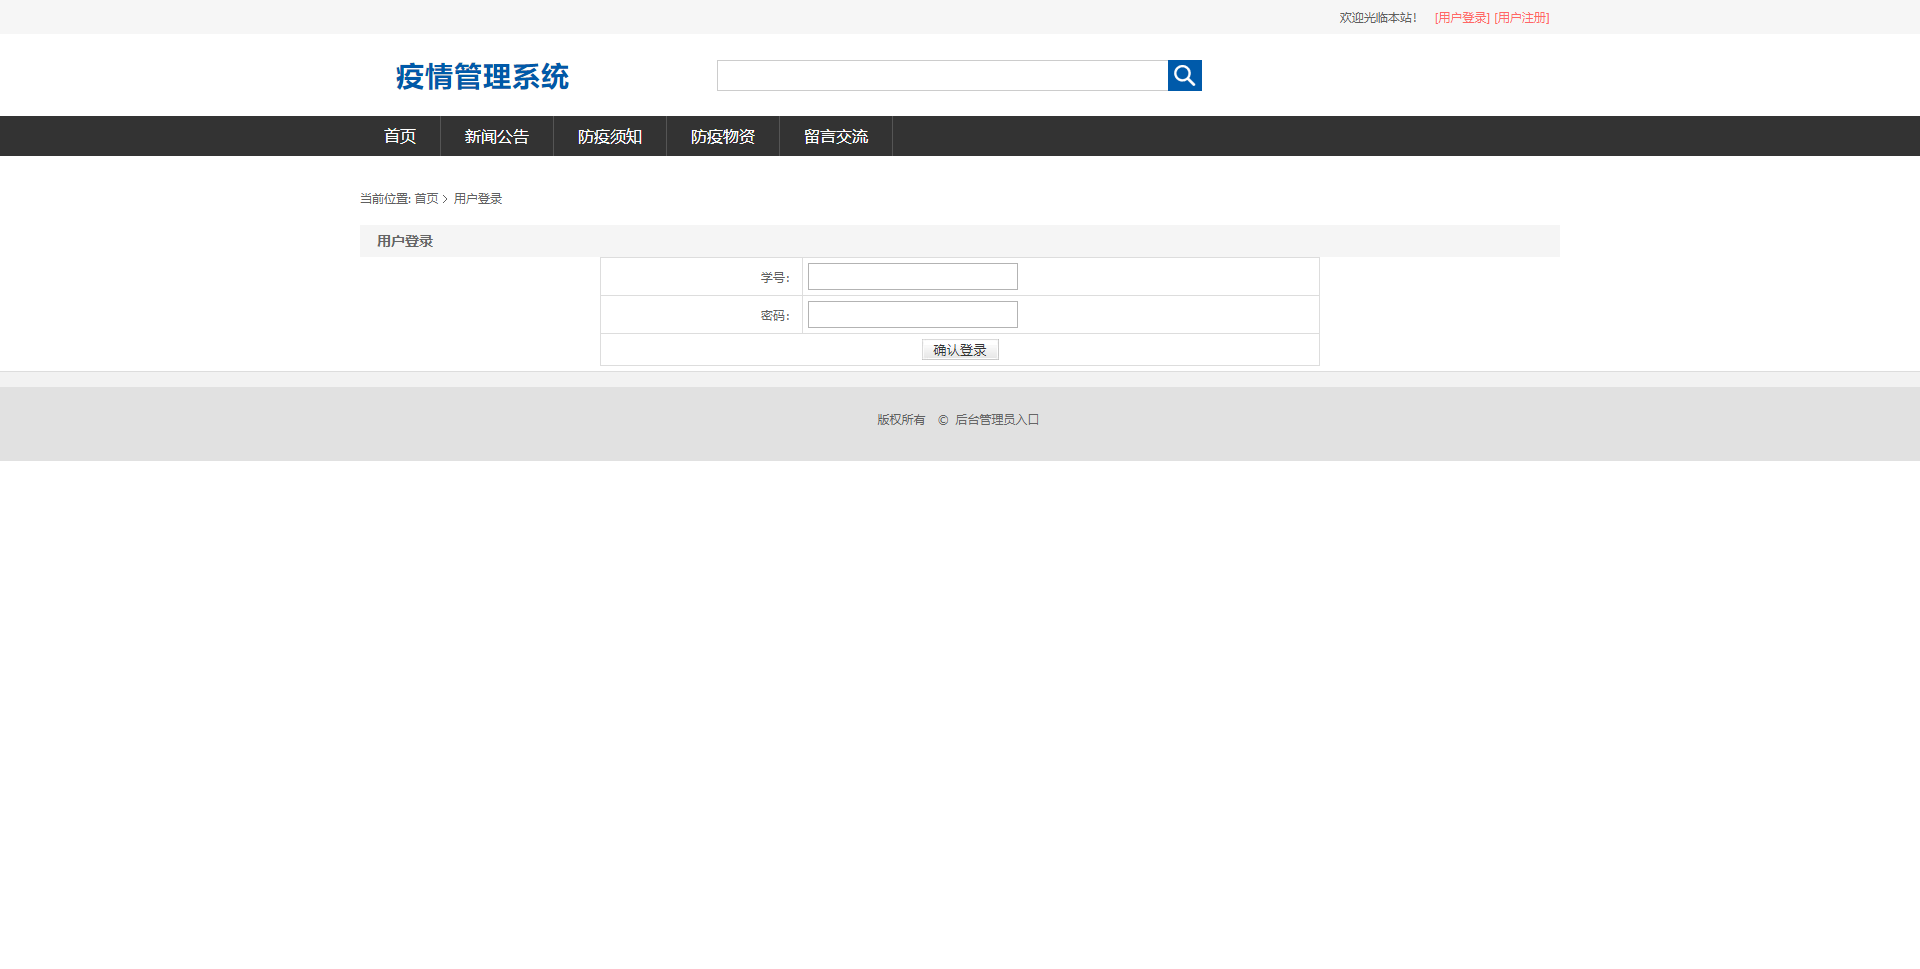Click the [用户注册] link at top right

click(x=1522, y=18)
